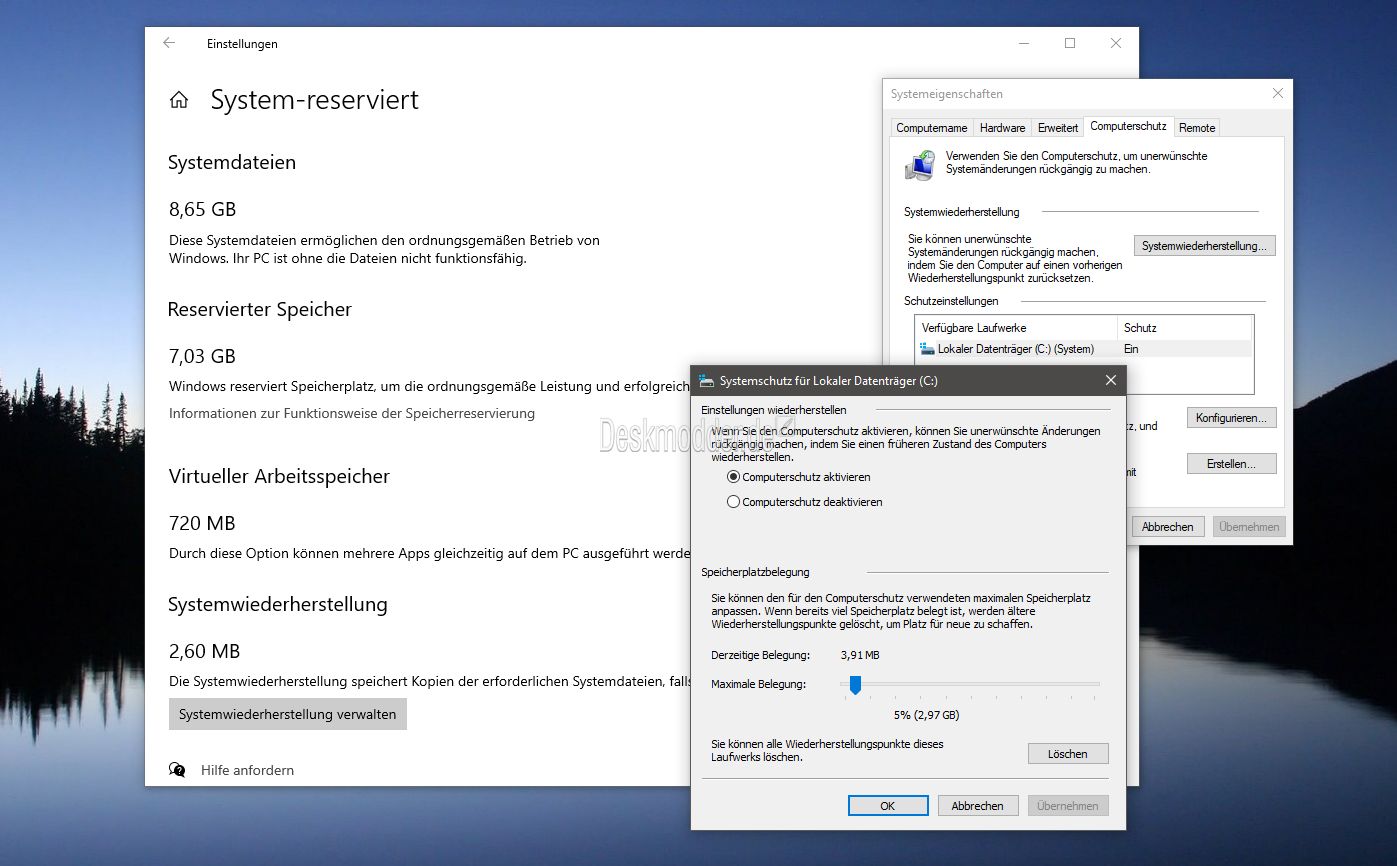Click the 7,03 GB Reservierter Speicher value
The image size is (1397, 866).
[x=203, y=356]
